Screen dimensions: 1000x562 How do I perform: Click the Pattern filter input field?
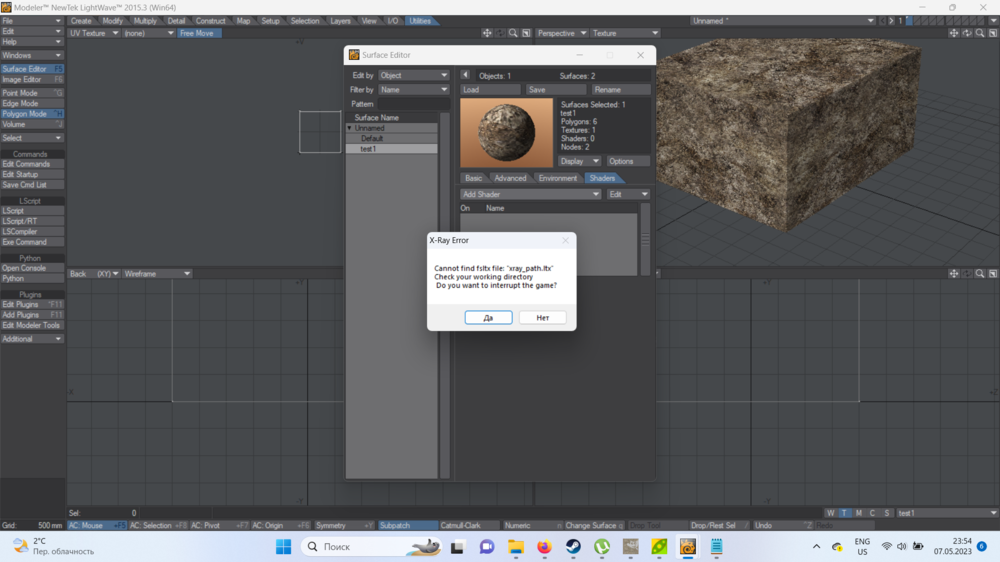coord(412,104)
